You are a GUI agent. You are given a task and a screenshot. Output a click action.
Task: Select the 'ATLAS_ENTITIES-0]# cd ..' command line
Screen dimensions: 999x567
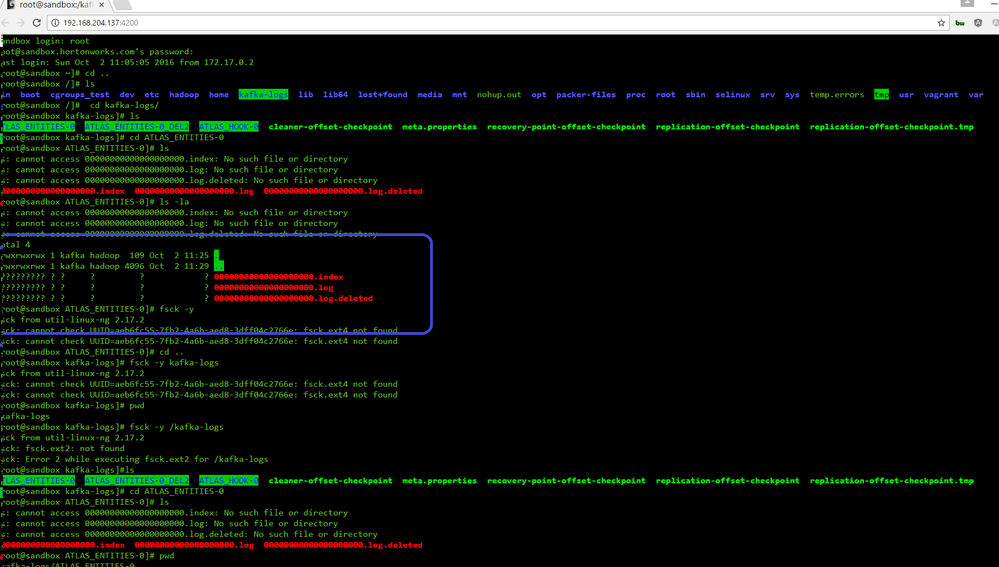click(x=92, y=352)
